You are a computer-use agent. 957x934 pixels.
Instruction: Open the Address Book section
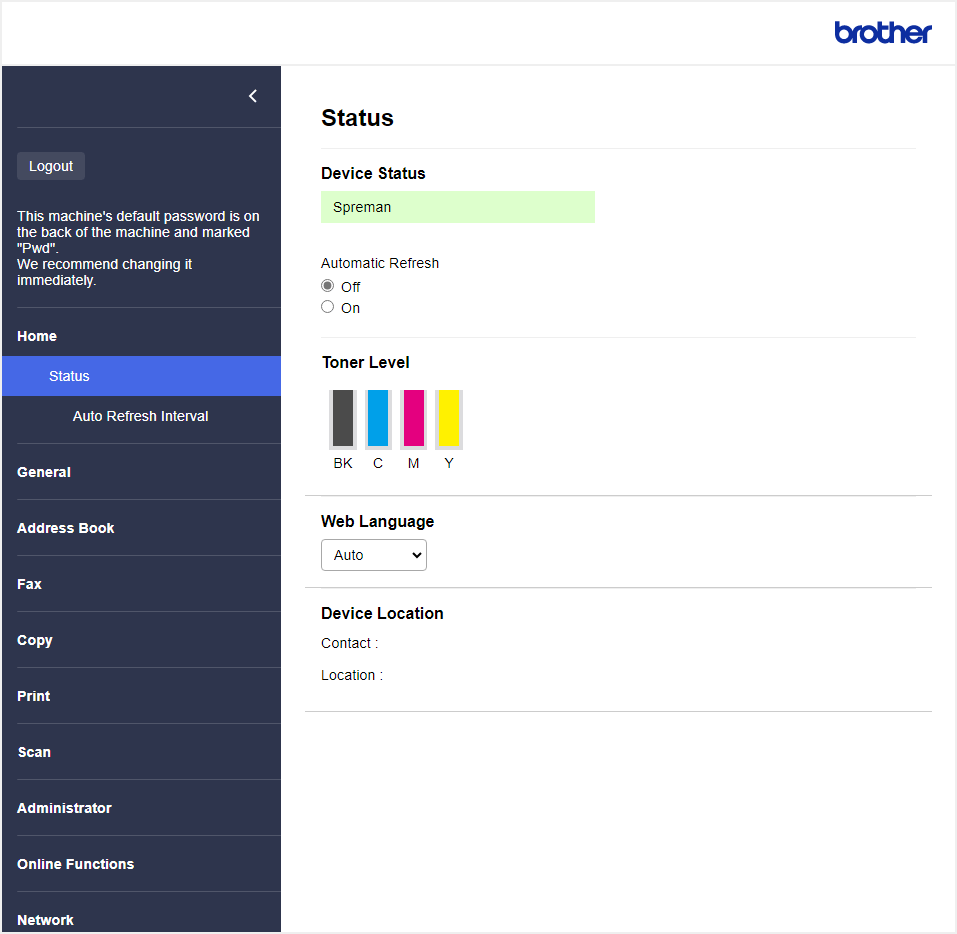click(65, 528)
